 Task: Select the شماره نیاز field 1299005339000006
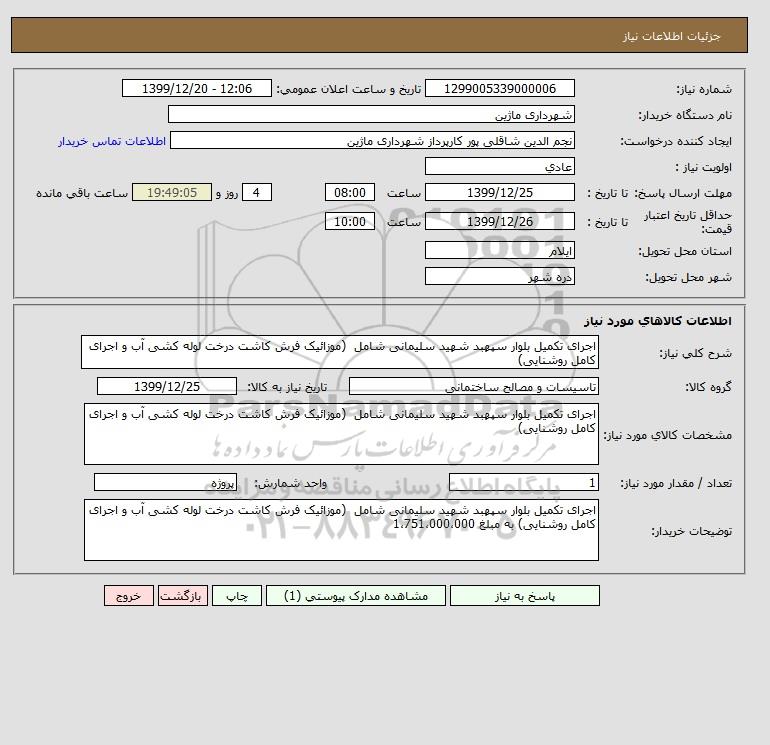499,88
